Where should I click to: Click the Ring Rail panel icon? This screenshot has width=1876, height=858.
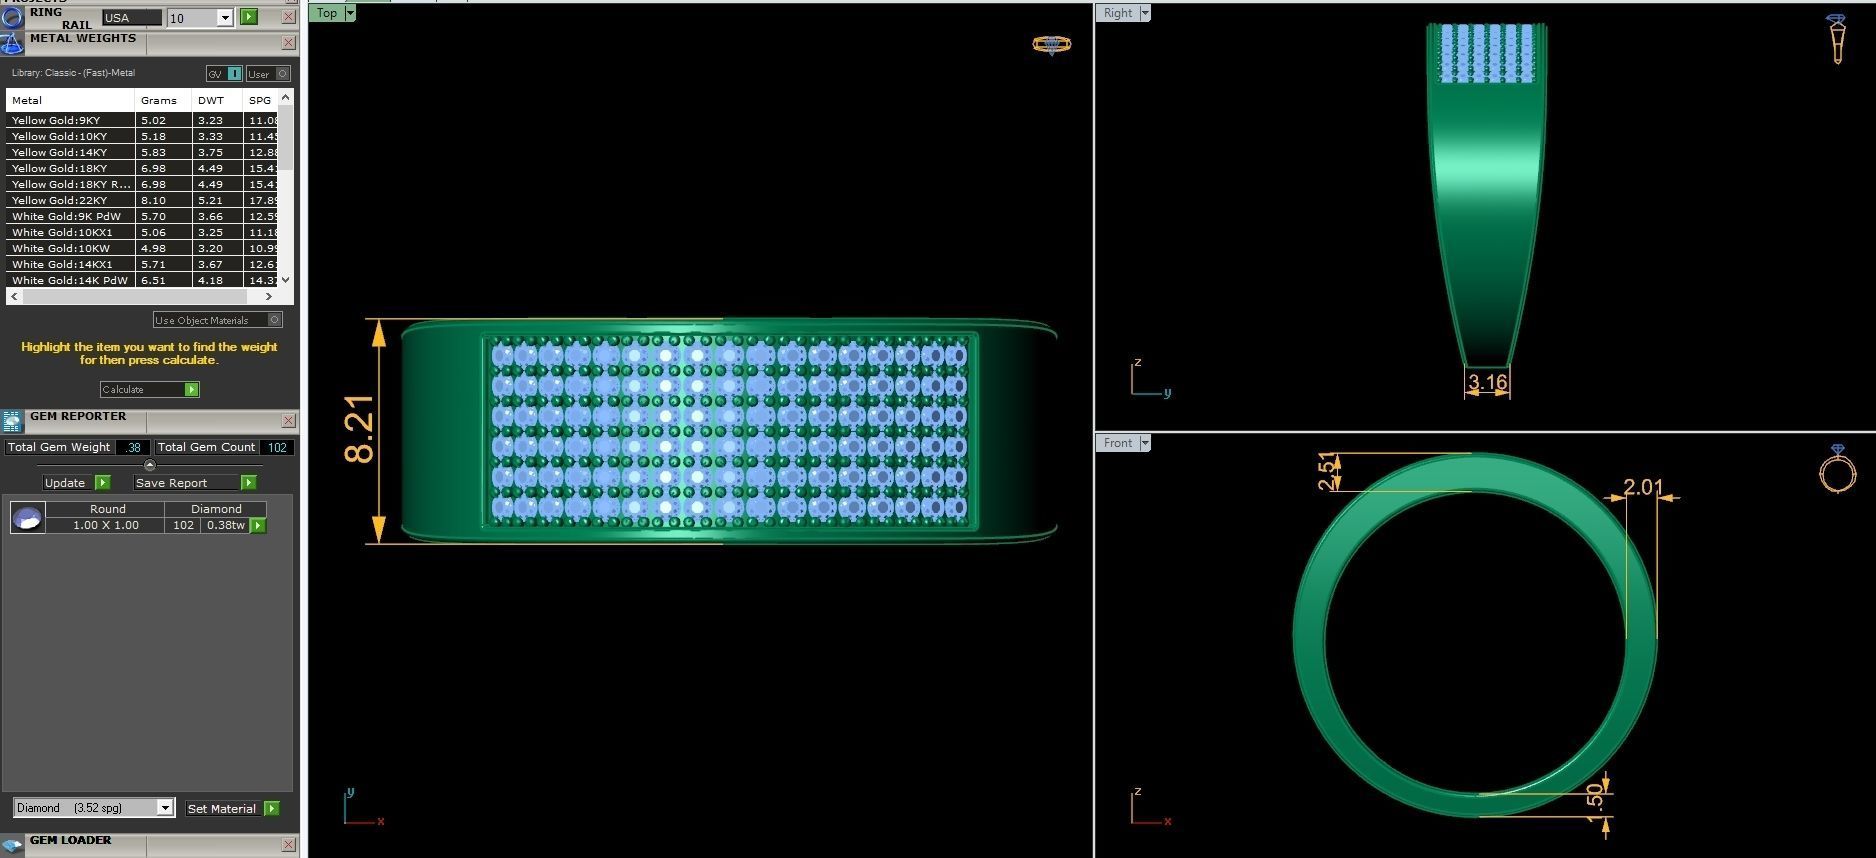12,17
